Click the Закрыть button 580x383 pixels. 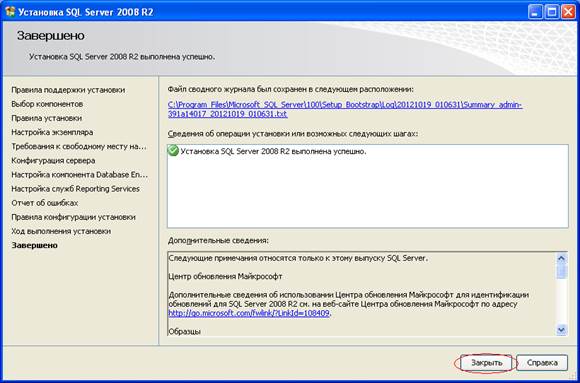coord(486,362)
